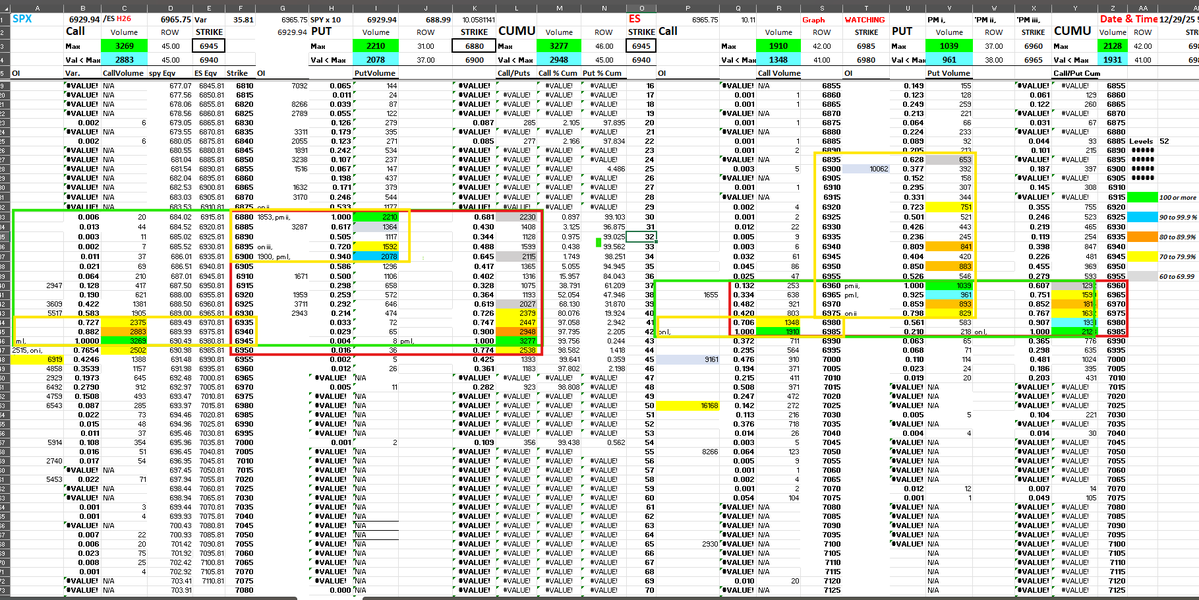Click green ES Call Max volume 1910 in row 3
The image size is (1199, 600).
[x=778, y=46]
